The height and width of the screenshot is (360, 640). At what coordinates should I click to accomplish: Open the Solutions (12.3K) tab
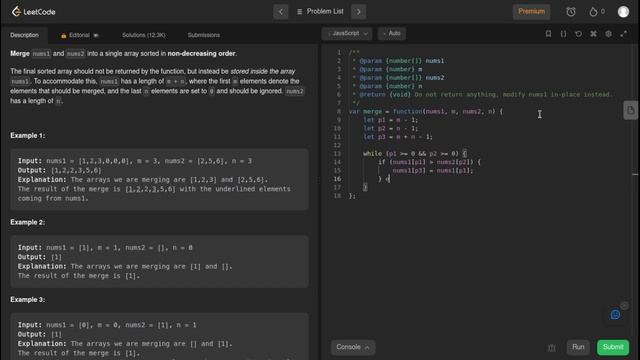tap(144, 35)
